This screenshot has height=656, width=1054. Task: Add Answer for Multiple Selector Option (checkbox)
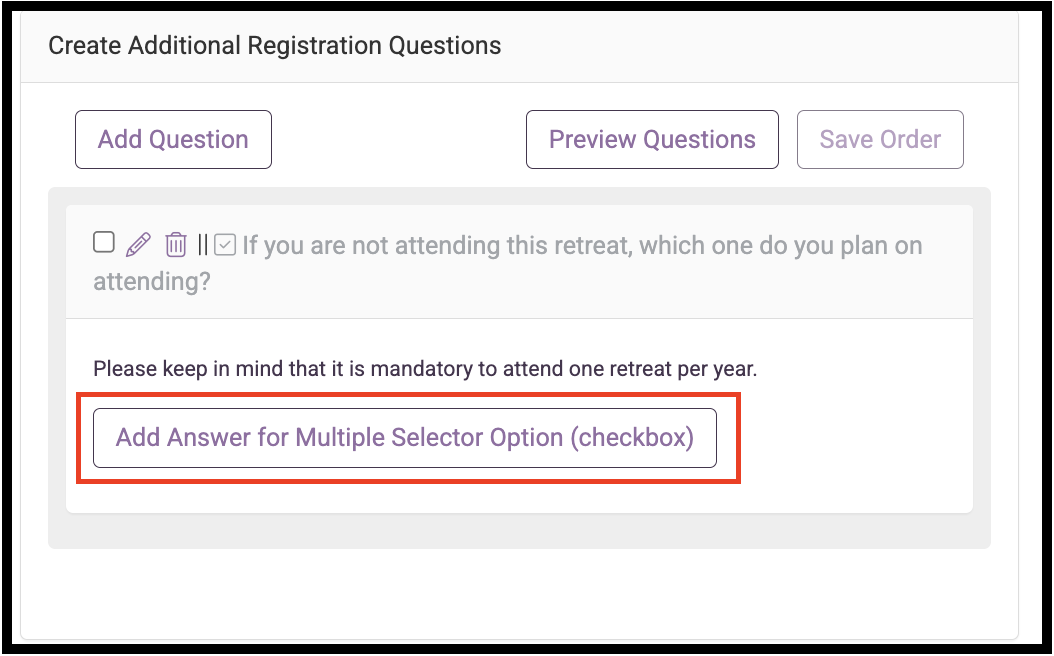point(405,438)
